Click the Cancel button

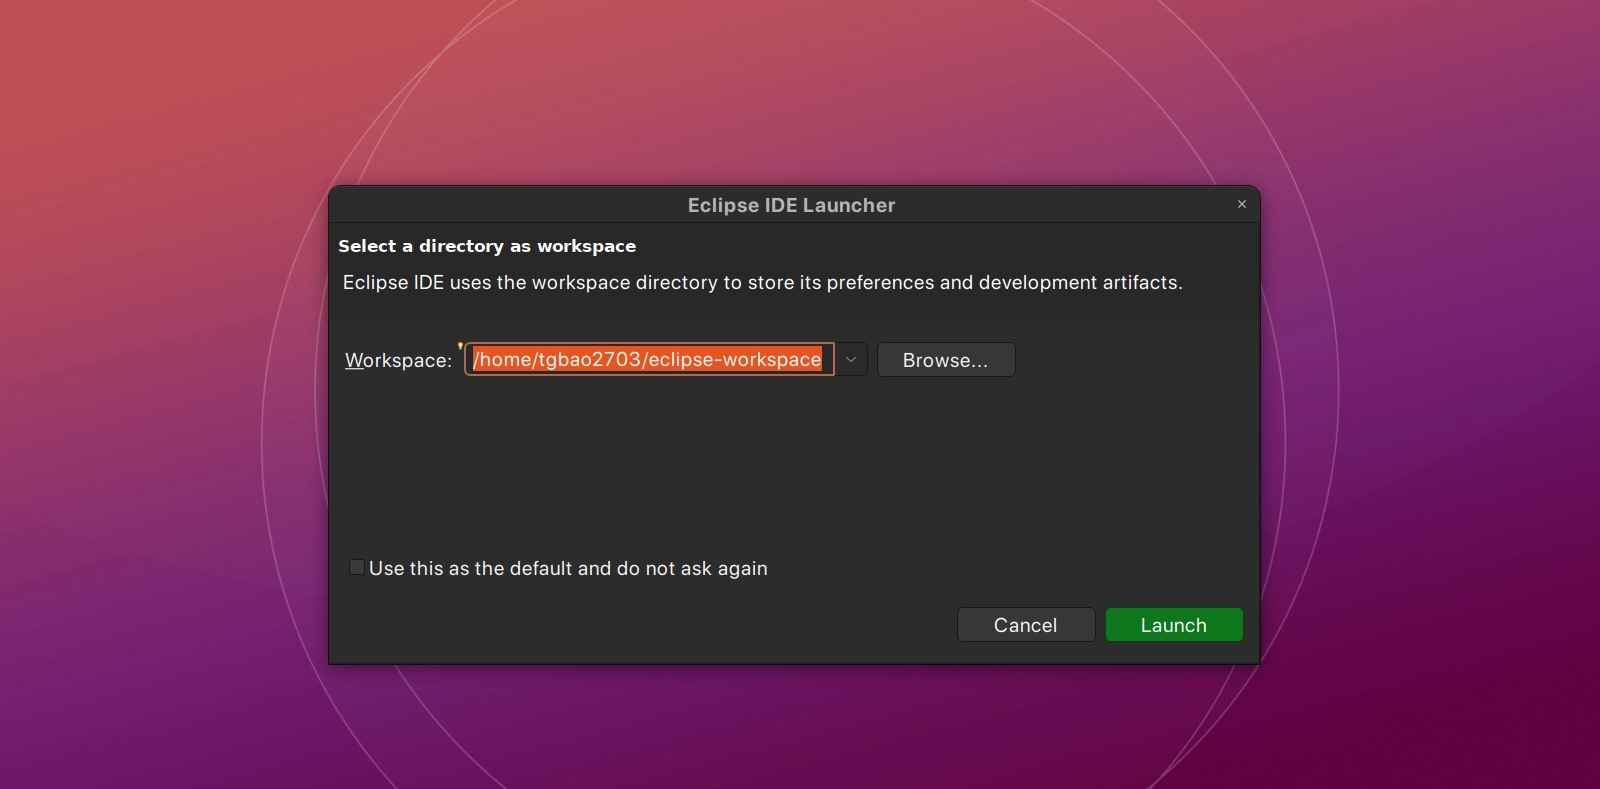point(1026,625)
